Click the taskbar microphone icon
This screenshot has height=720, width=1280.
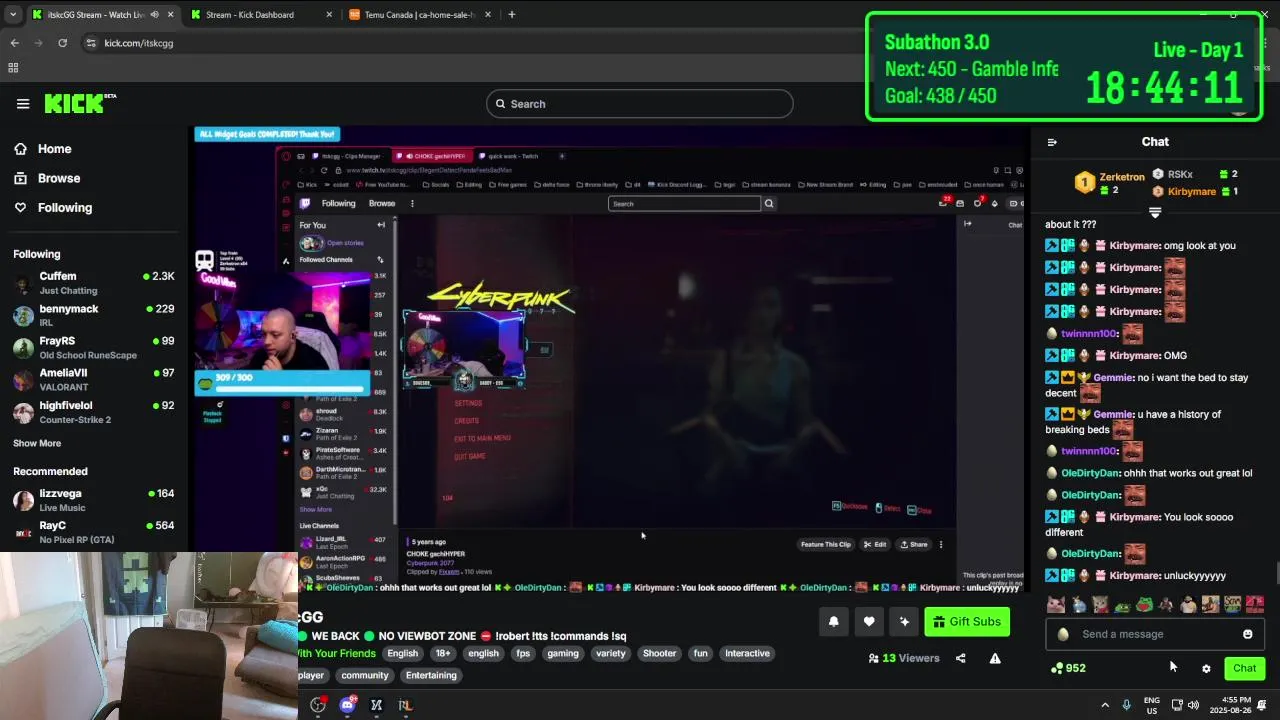pyautogui.click(x=1127, y=705)
